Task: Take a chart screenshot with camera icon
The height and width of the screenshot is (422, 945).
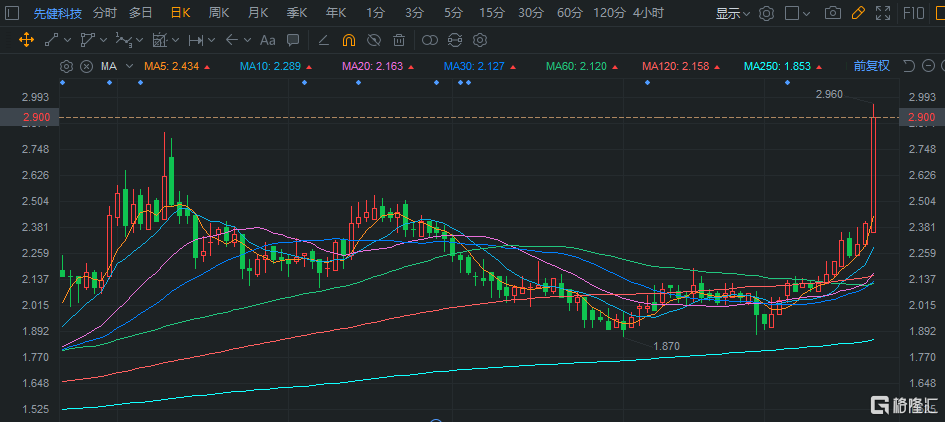Action: [832, 14]
